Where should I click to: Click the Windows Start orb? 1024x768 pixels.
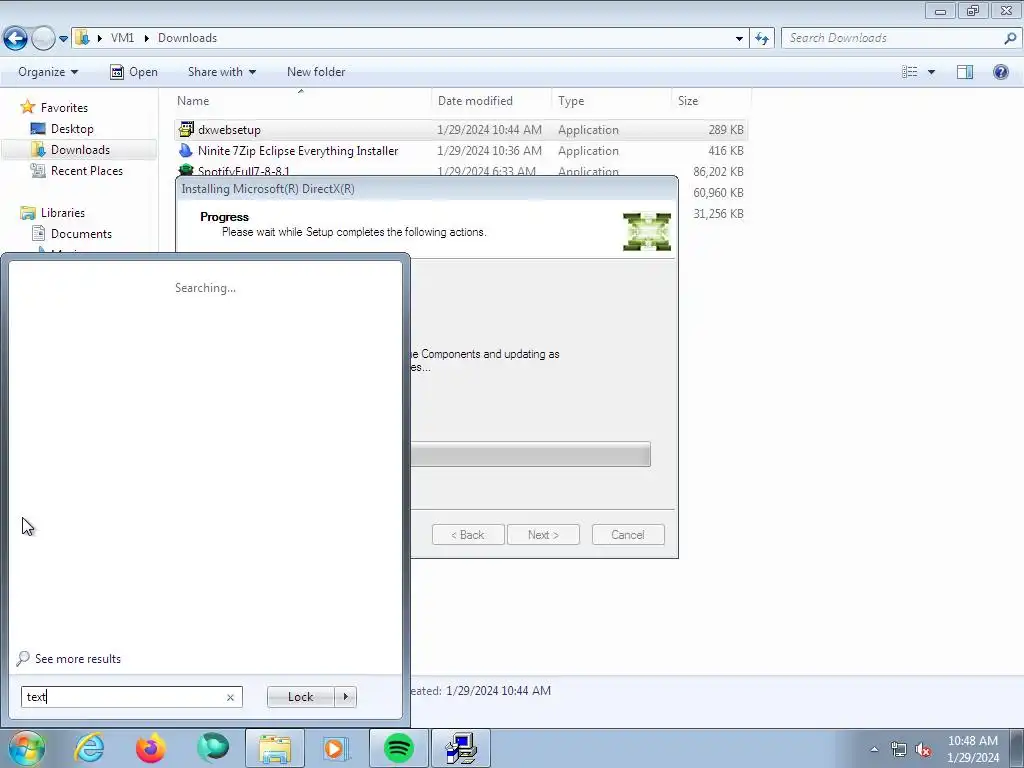click(26, 748)
